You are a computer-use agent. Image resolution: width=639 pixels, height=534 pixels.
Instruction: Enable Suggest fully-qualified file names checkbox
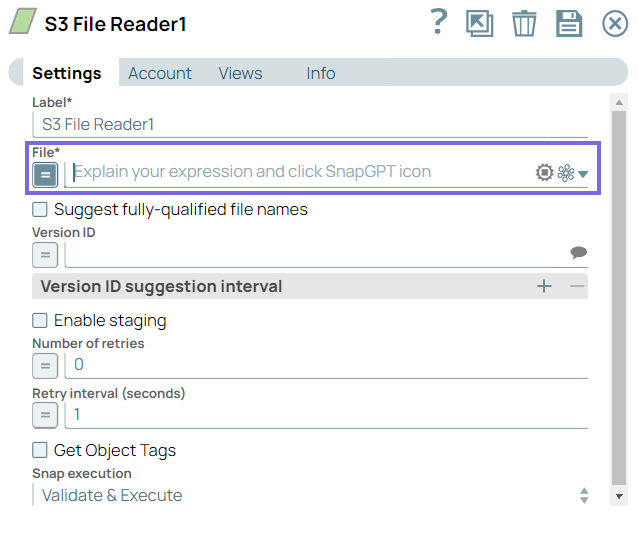(40, 210)
